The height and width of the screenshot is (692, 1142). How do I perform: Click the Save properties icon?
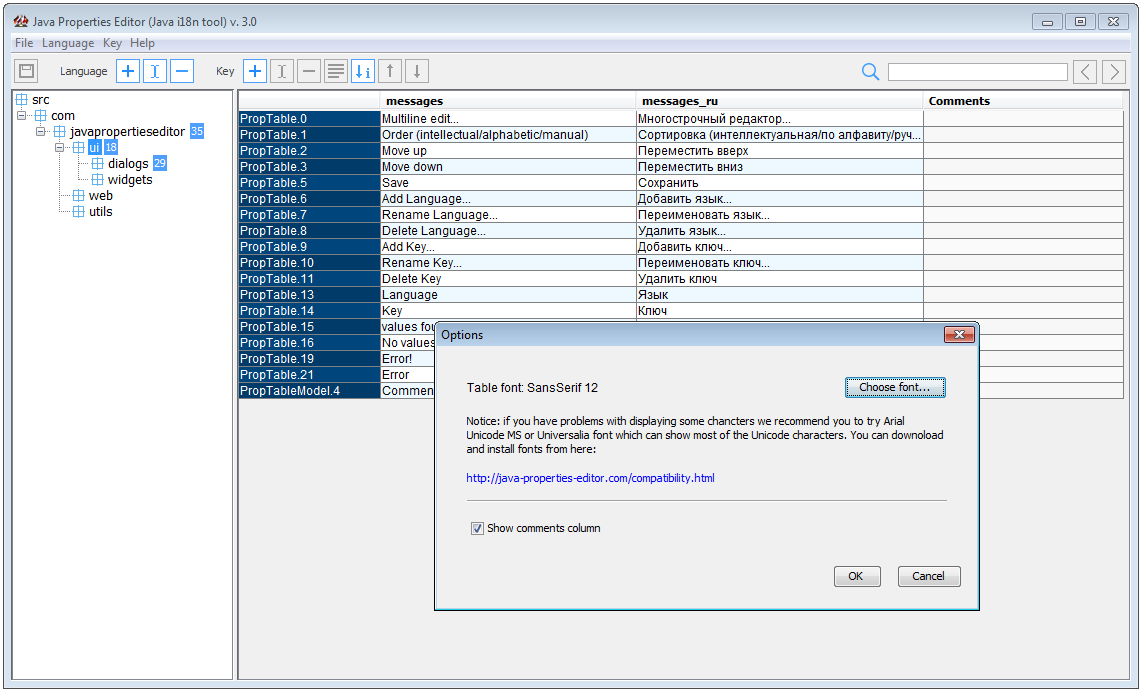click(x=26, y=71)
